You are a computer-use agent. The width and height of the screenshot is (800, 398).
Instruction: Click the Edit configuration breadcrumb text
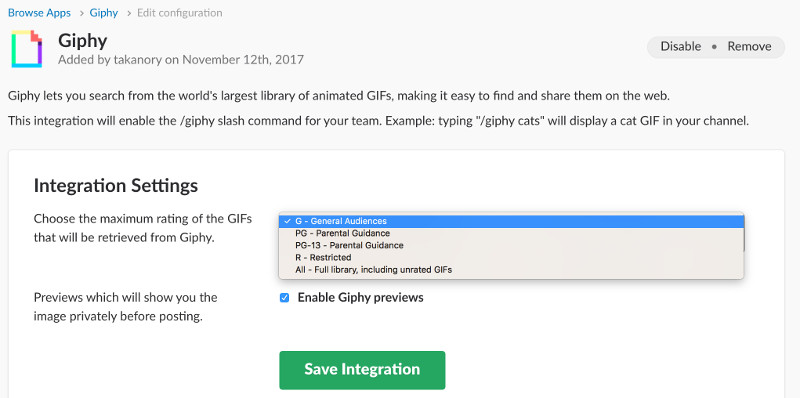click(x=180, y=13)
